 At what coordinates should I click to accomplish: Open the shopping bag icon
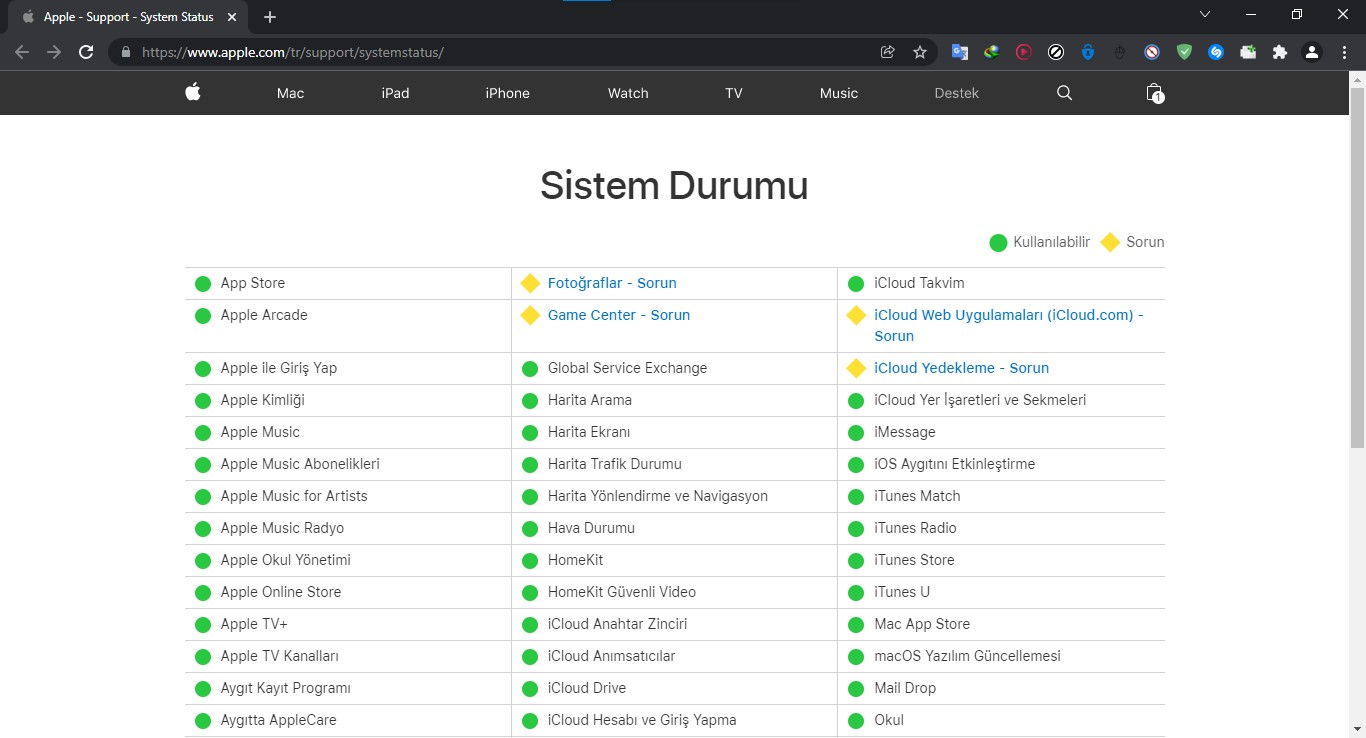coord(1154,93)
